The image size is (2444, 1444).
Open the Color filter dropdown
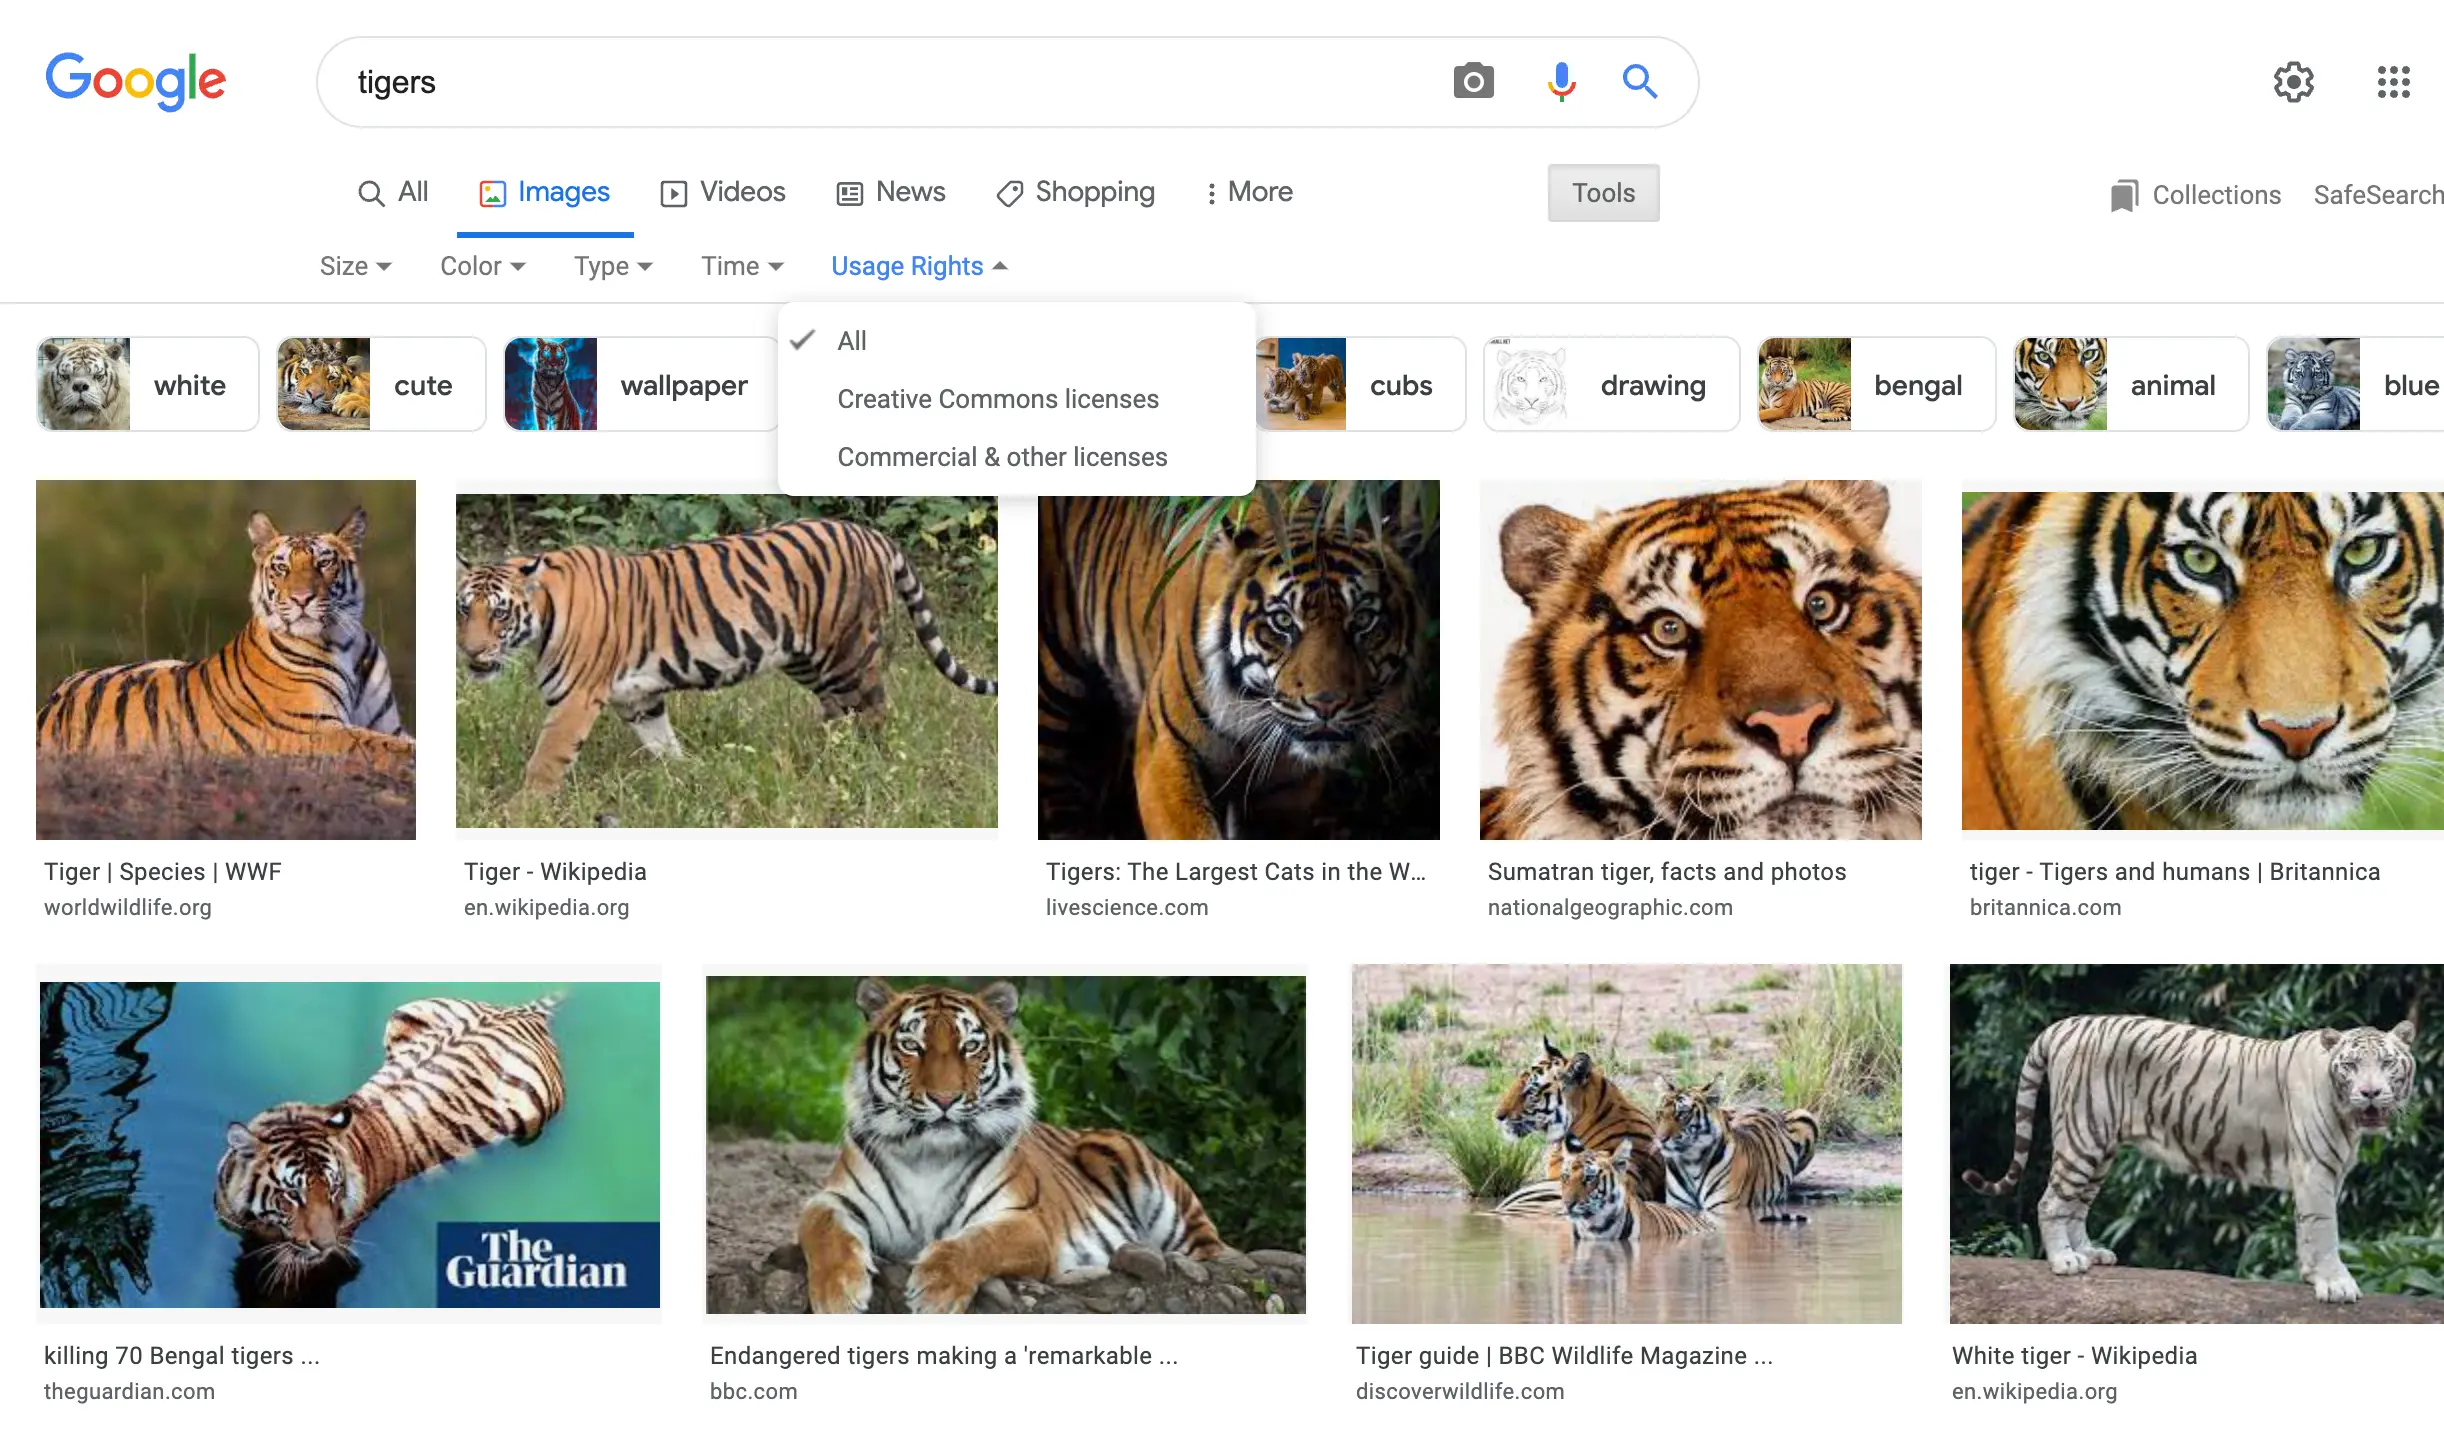[x=482, y=266]
